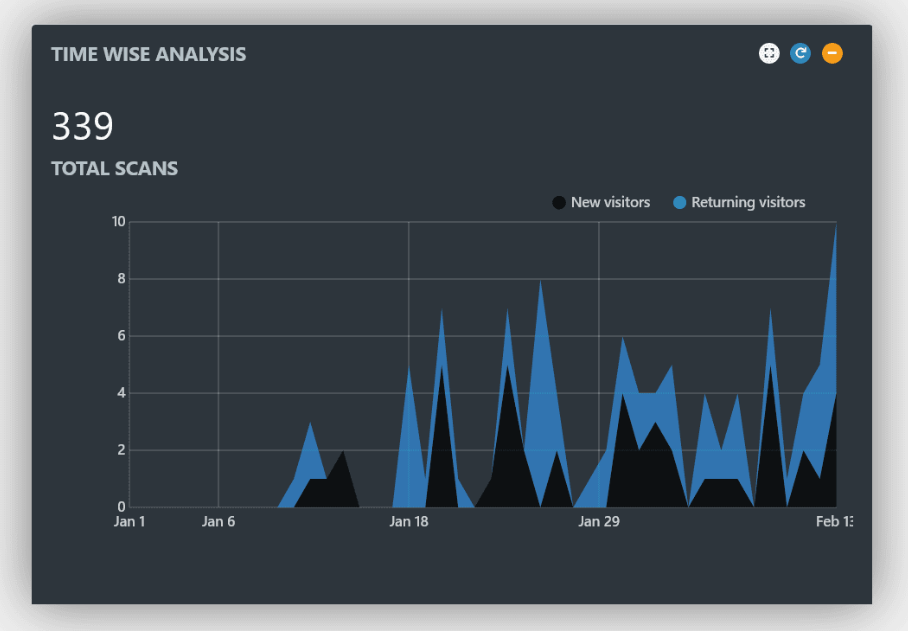
Task: Toggle the New visitors legend label
Action: pos(610,203)
